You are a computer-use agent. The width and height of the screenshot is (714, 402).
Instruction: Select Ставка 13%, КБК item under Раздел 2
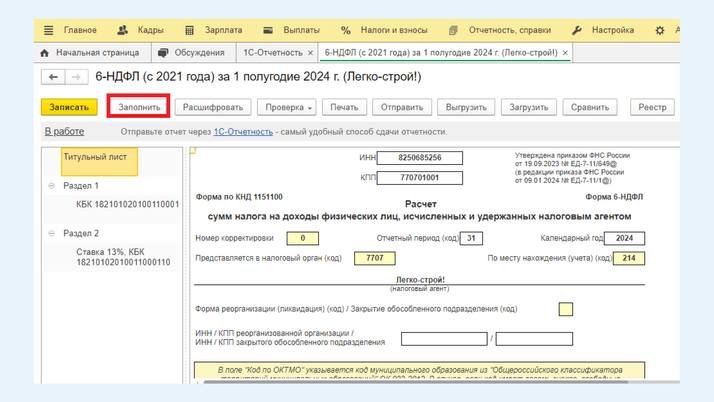tap(123, 257)
